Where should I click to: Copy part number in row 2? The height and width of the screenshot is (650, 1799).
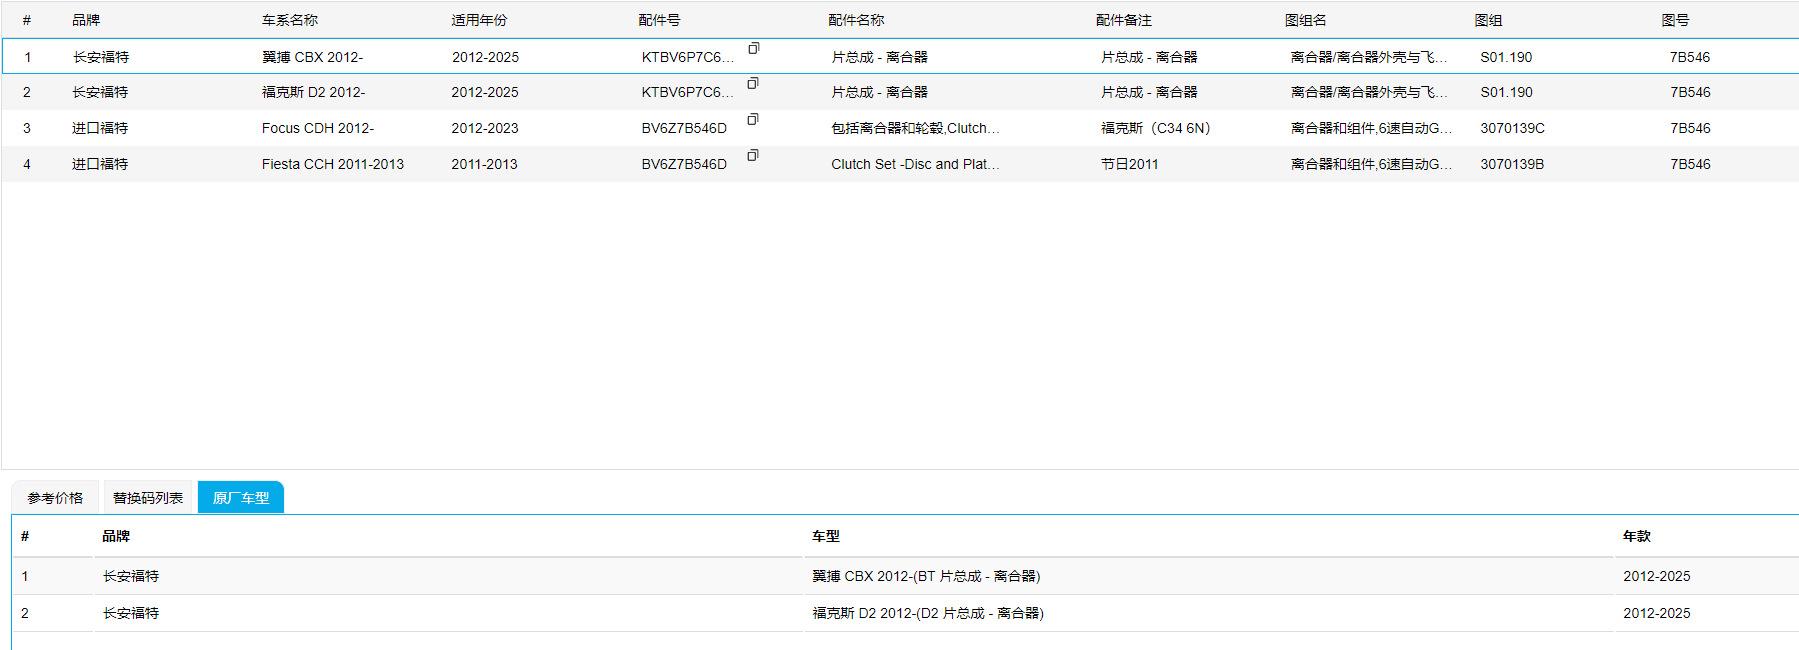point(753,83)
